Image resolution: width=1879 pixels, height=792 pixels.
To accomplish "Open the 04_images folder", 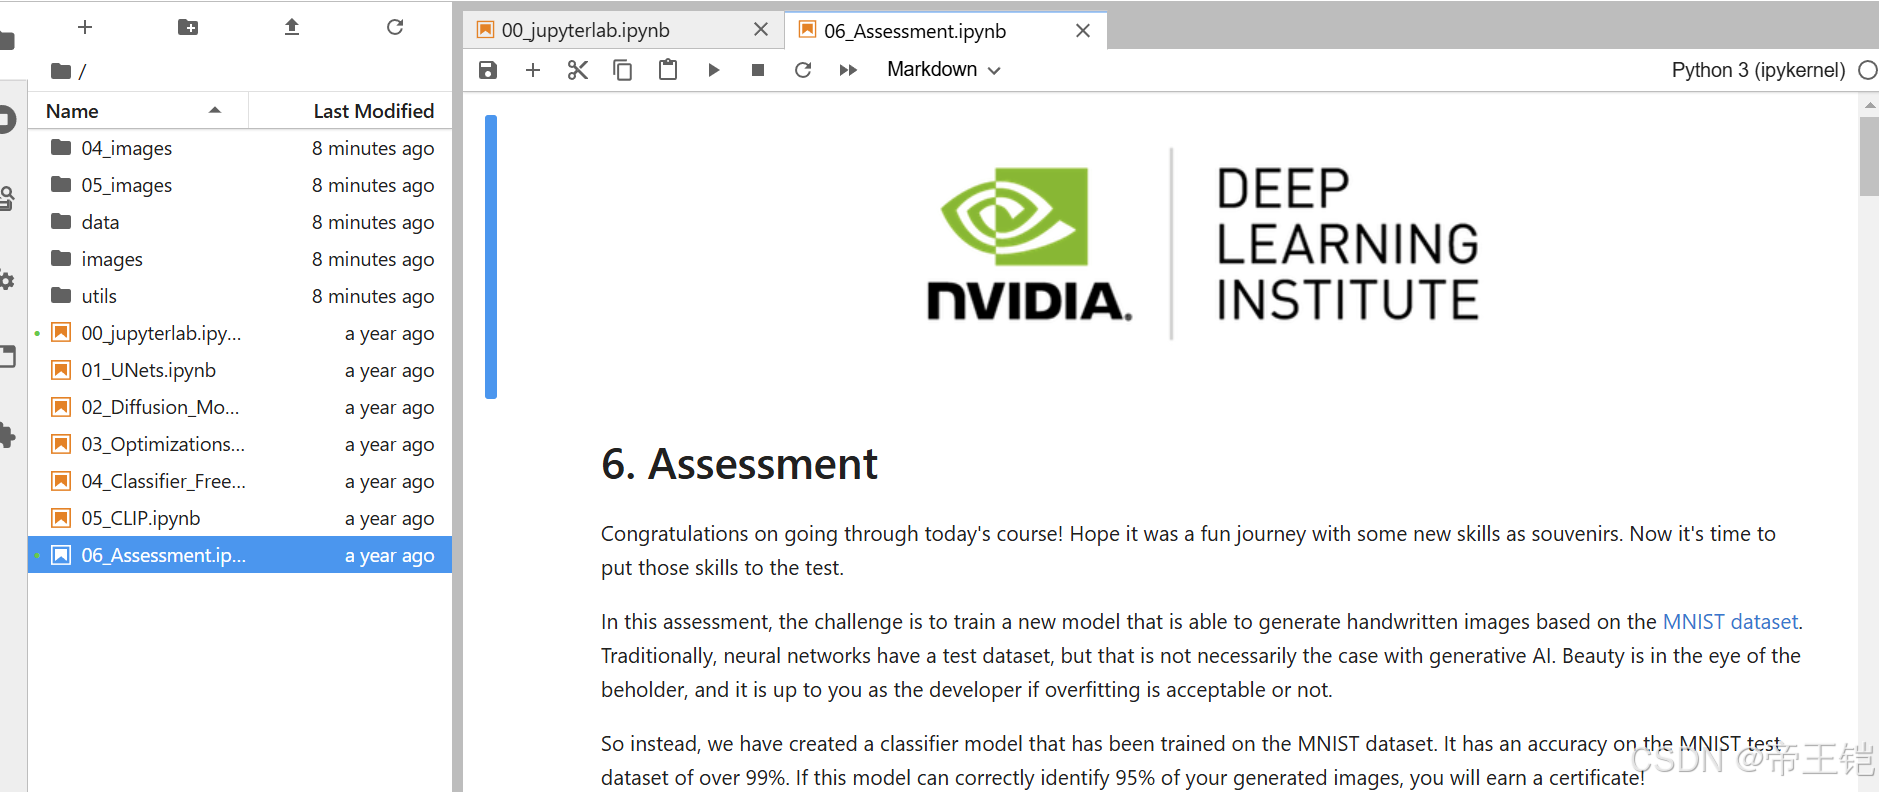I will coord(240,148).
